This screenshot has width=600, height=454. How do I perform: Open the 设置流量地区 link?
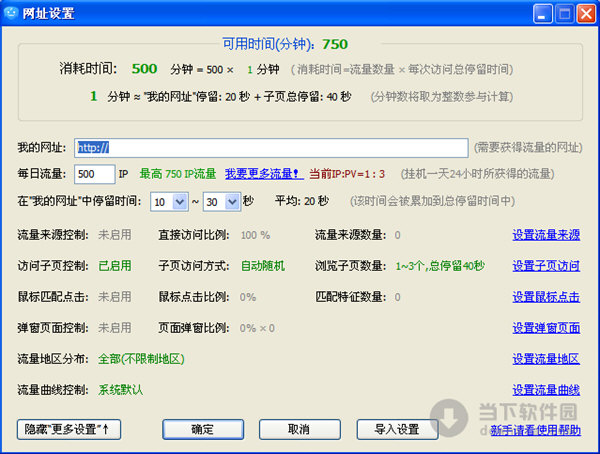[x=546, y=359]
